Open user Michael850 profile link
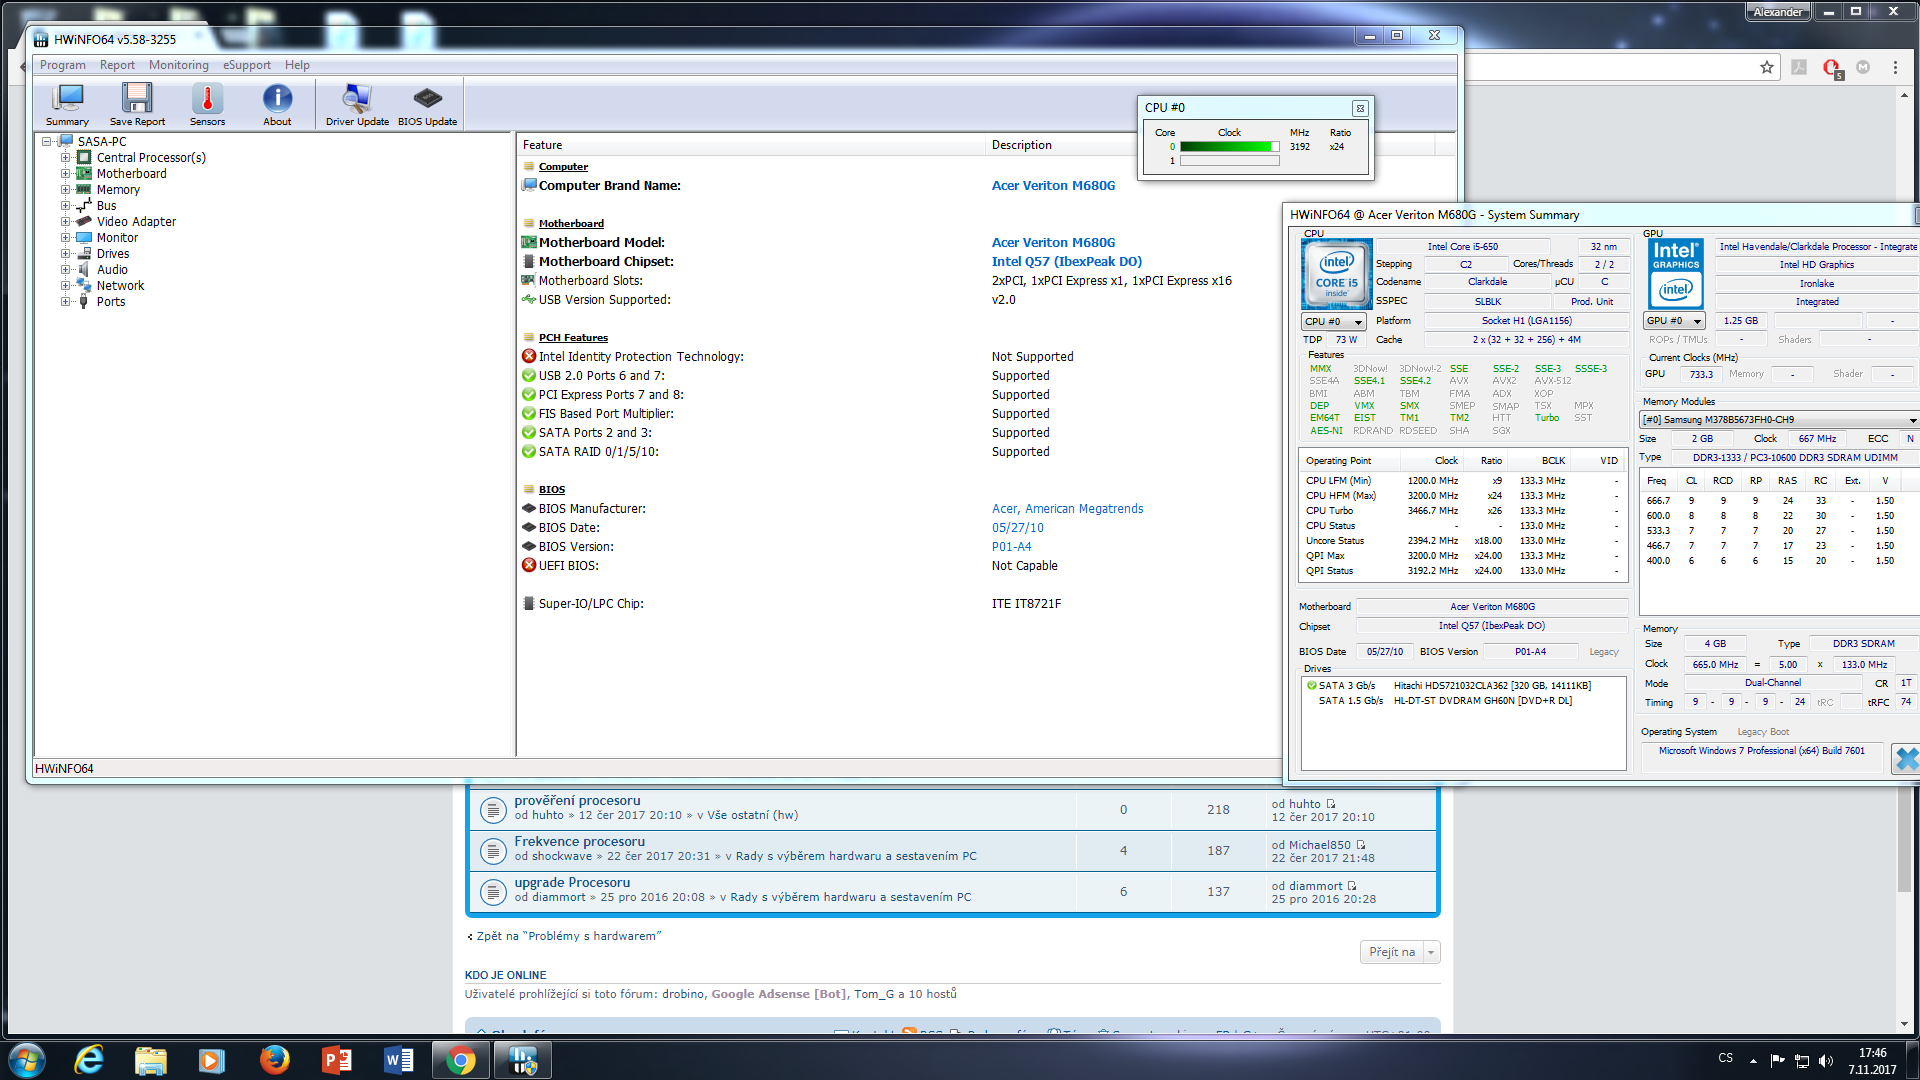Viewport: 1920px width, 1080px height. (1319, 845)
